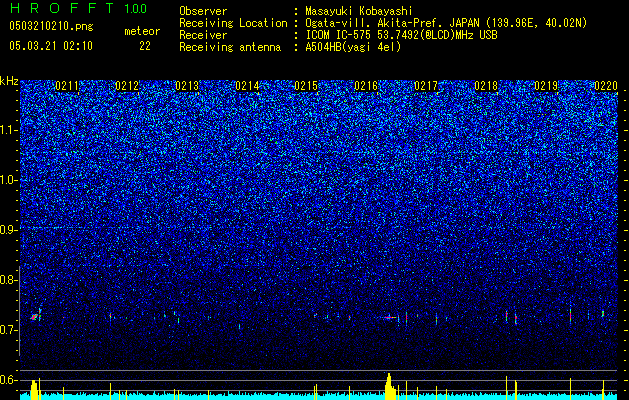Image resolution: width=629 pixels, height=400 pixels.
Task: Click the 'meteor' count label
Action: (x=142, y=31)
